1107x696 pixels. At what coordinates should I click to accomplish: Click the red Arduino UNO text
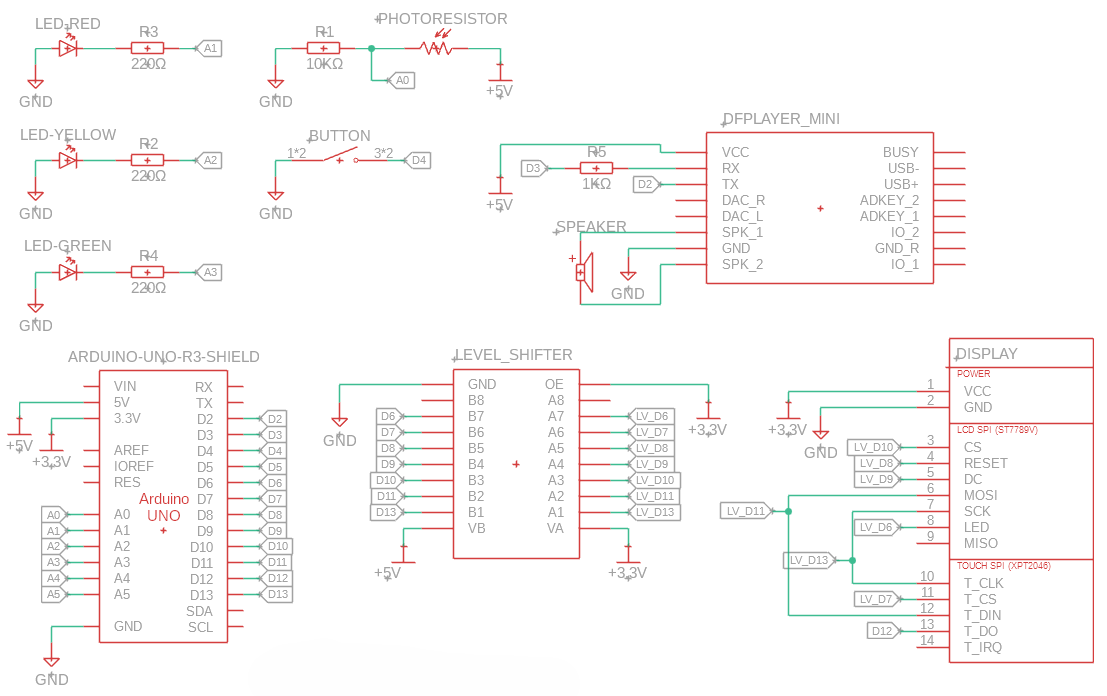164,508
